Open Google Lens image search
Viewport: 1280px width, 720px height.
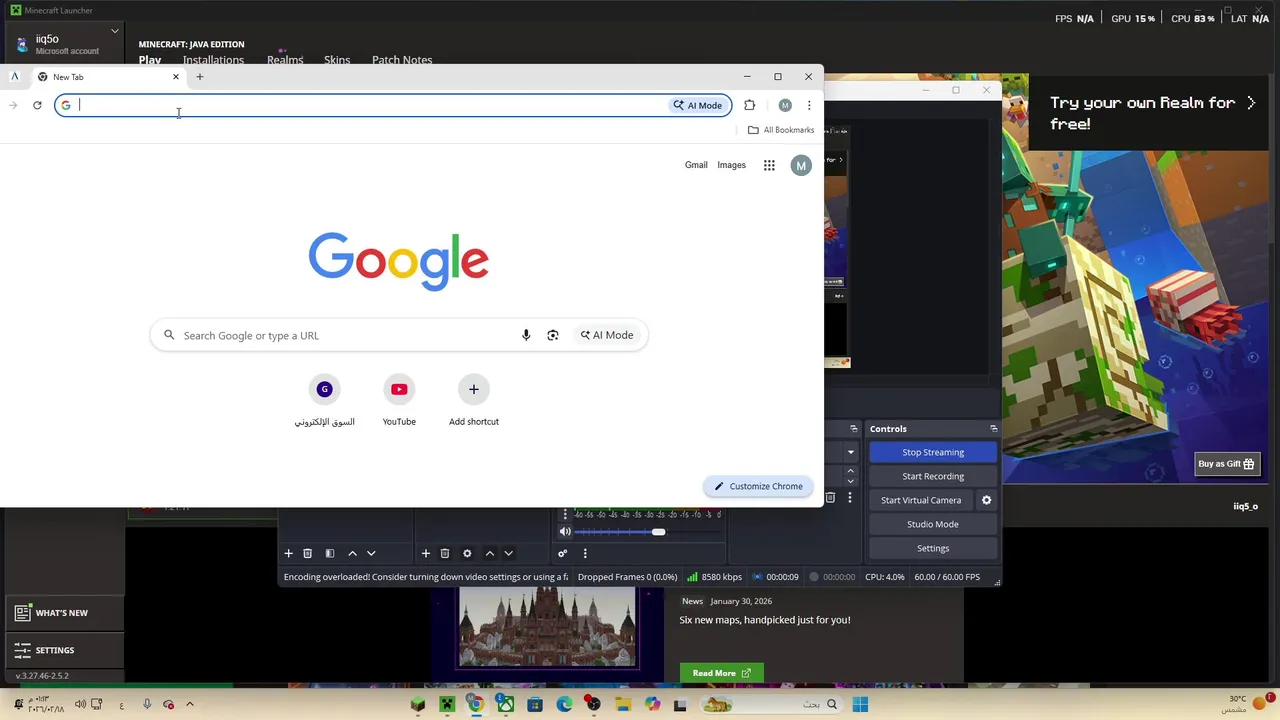[553, 335]
